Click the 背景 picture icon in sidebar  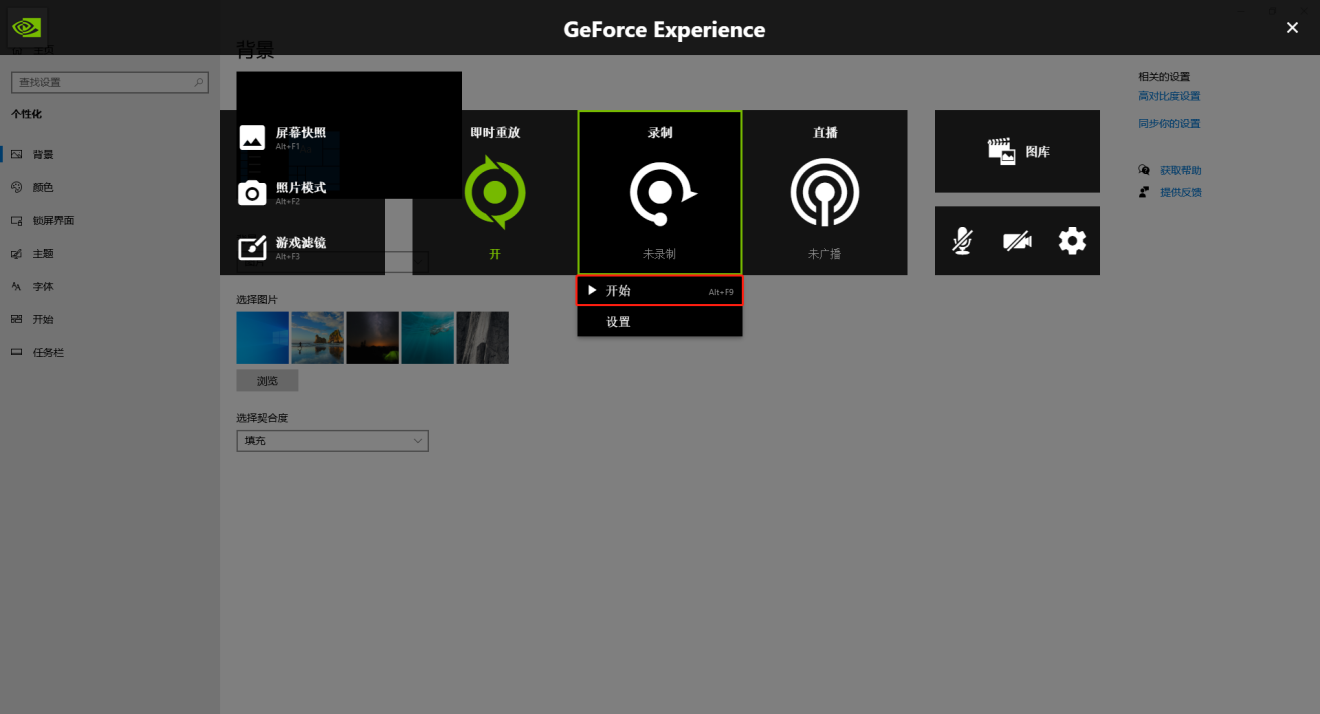pyautogui.click(x=16, y=154)
